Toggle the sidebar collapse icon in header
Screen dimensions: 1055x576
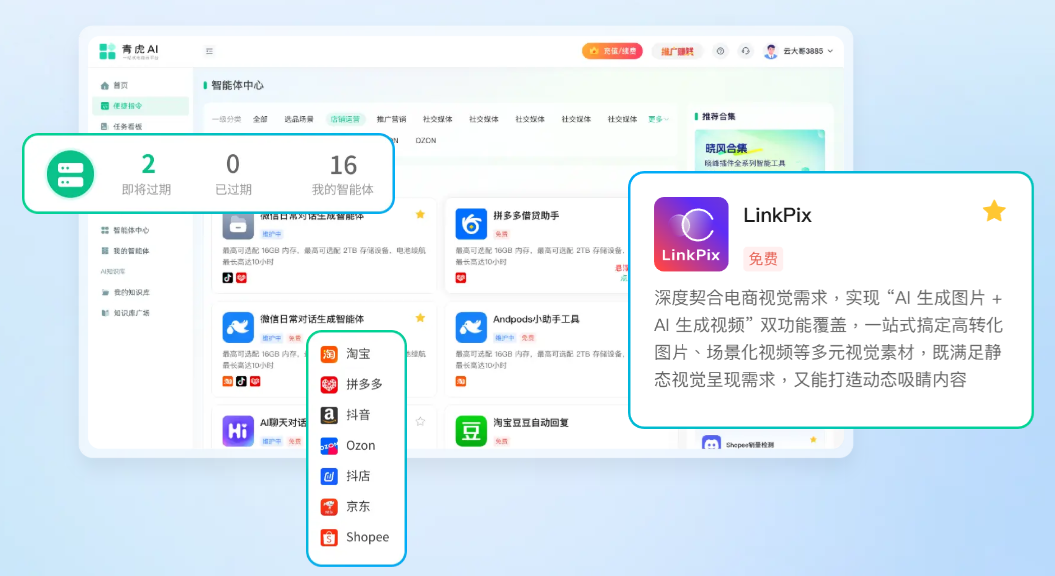pyautogui.click(x=209, y=51)
